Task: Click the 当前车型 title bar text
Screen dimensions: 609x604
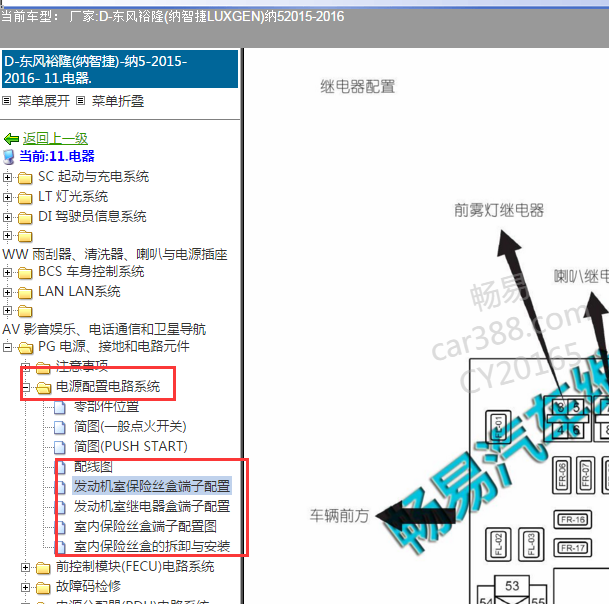Action: tap(172, 17)
